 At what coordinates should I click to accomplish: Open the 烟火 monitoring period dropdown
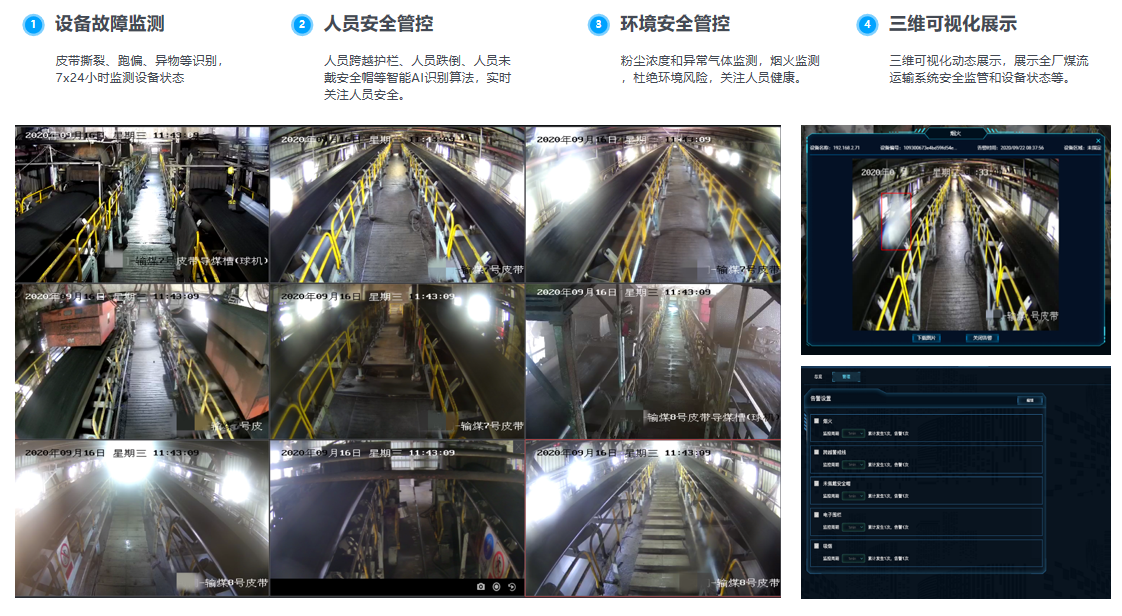coord(853,433)
